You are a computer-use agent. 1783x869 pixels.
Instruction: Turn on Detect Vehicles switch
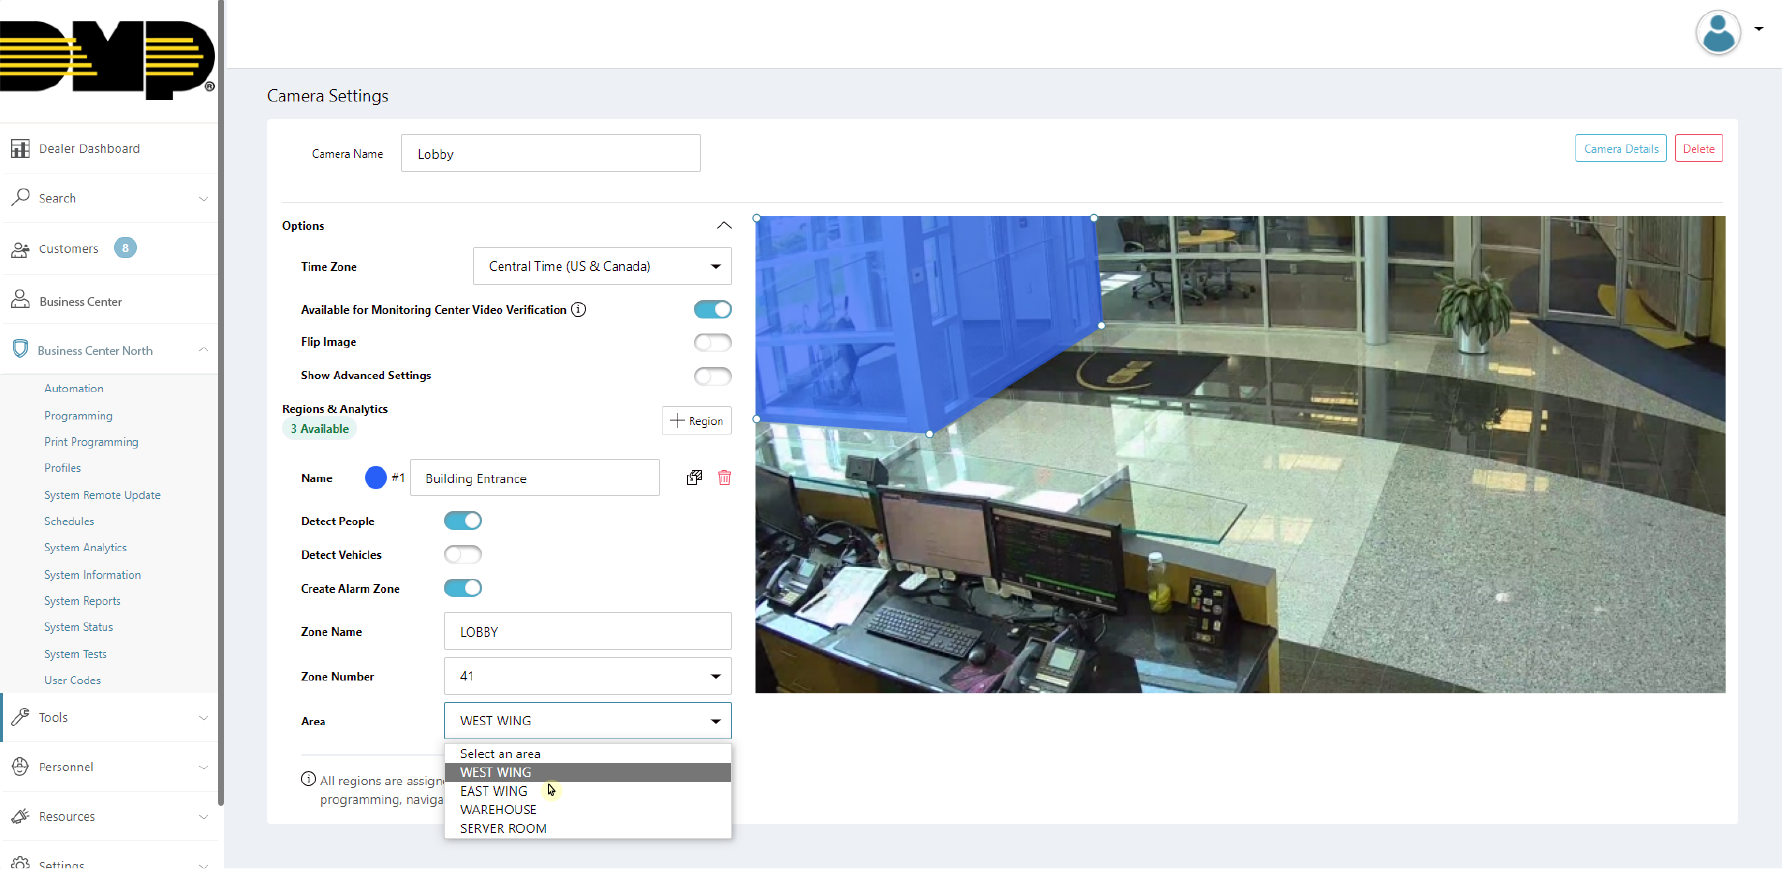[462, 555]
